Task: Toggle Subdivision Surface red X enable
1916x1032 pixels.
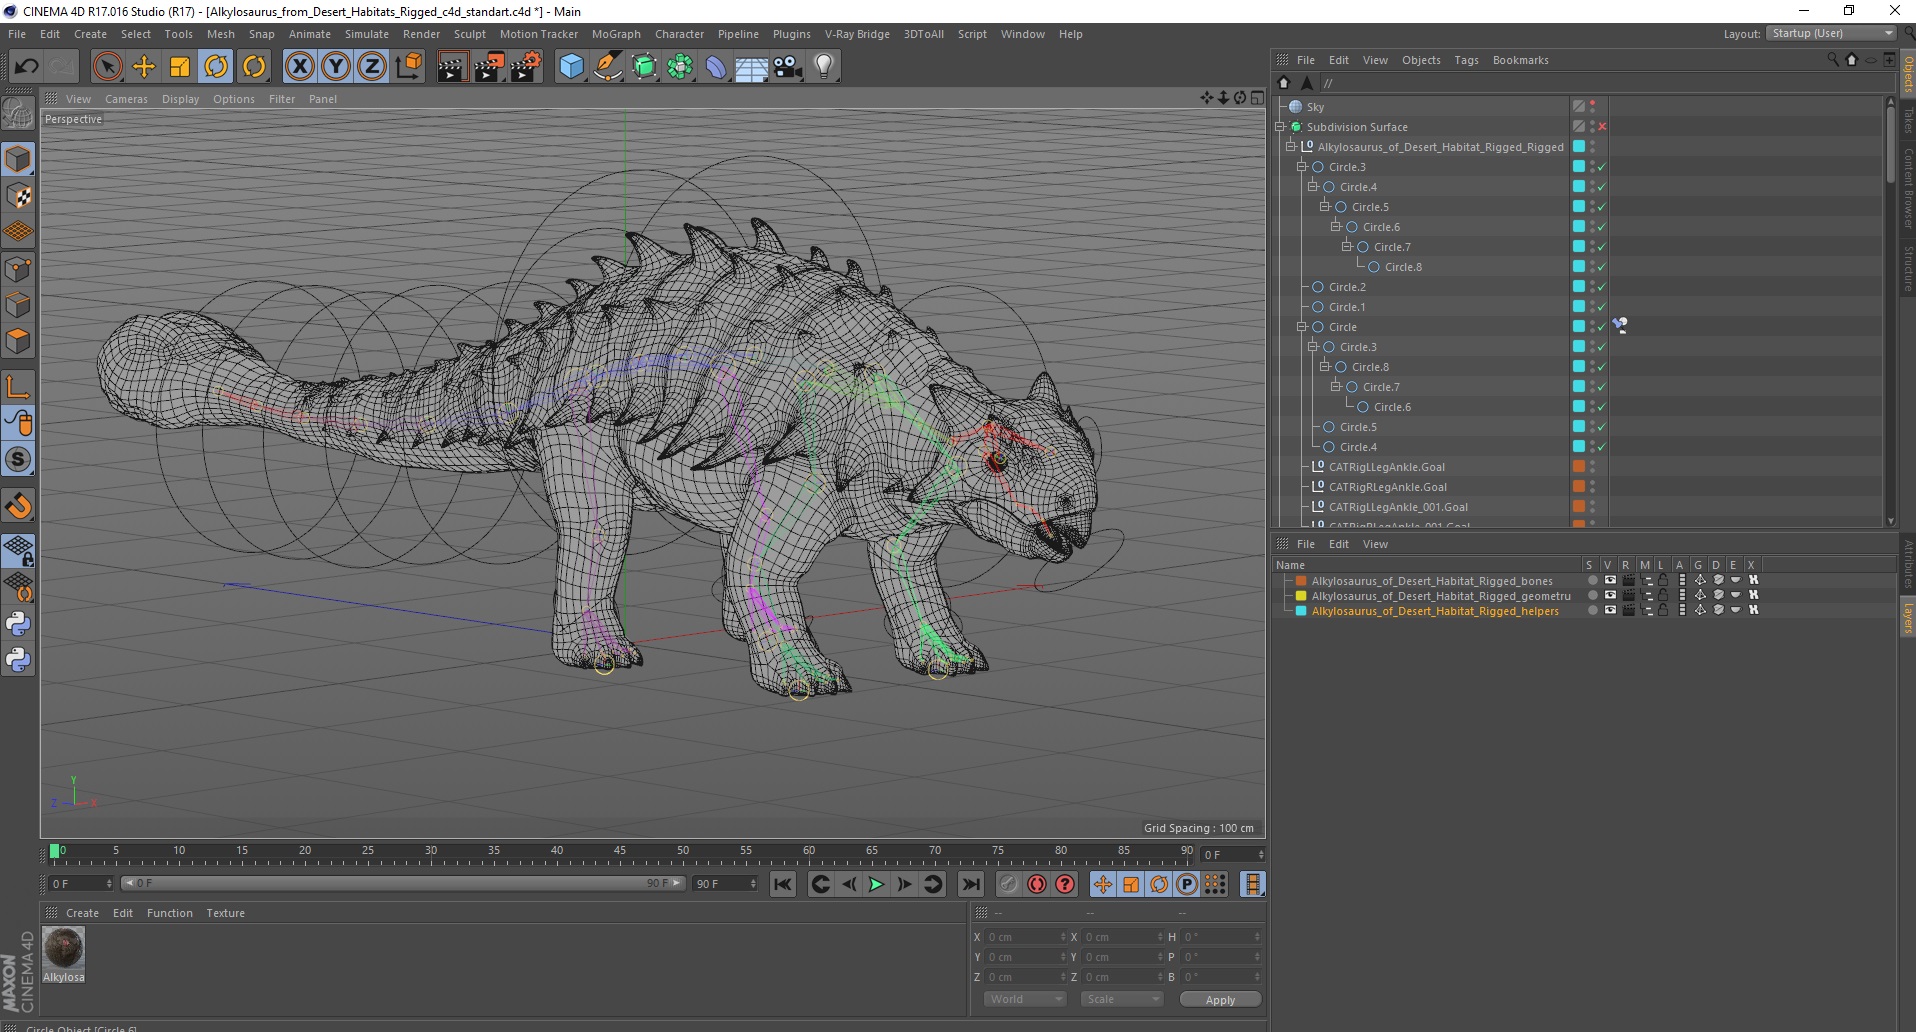Action: [x=1602, y=127]
